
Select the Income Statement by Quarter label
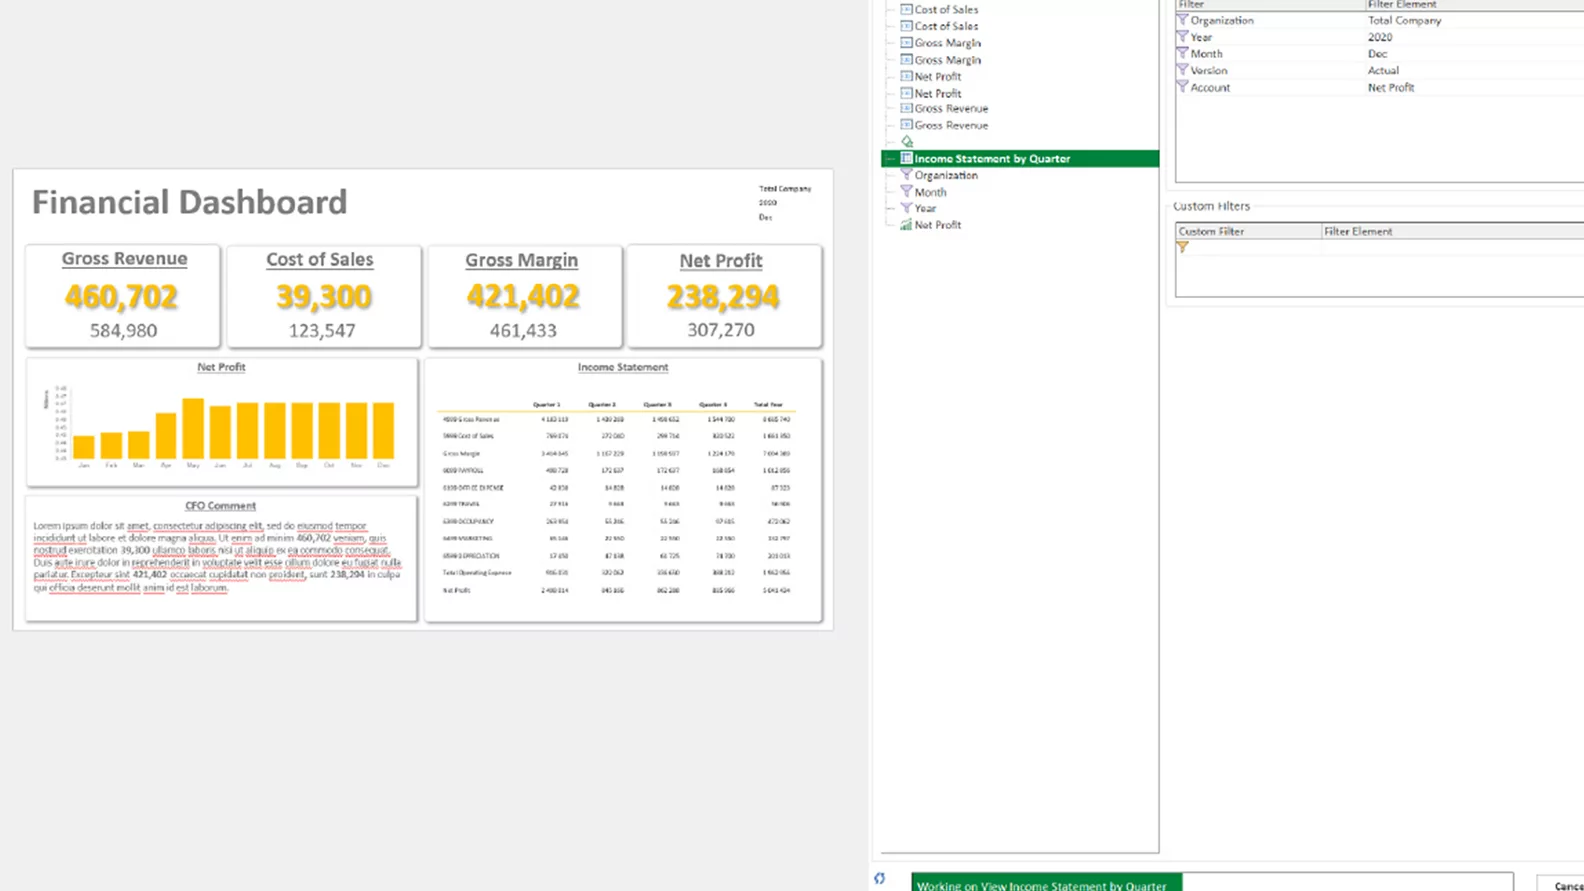pos(992,158)
